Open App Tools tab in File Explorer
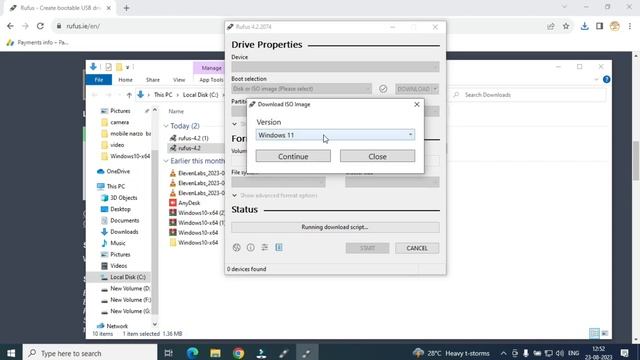The height and width of the screenshot is (360, 640). [211, 80]
